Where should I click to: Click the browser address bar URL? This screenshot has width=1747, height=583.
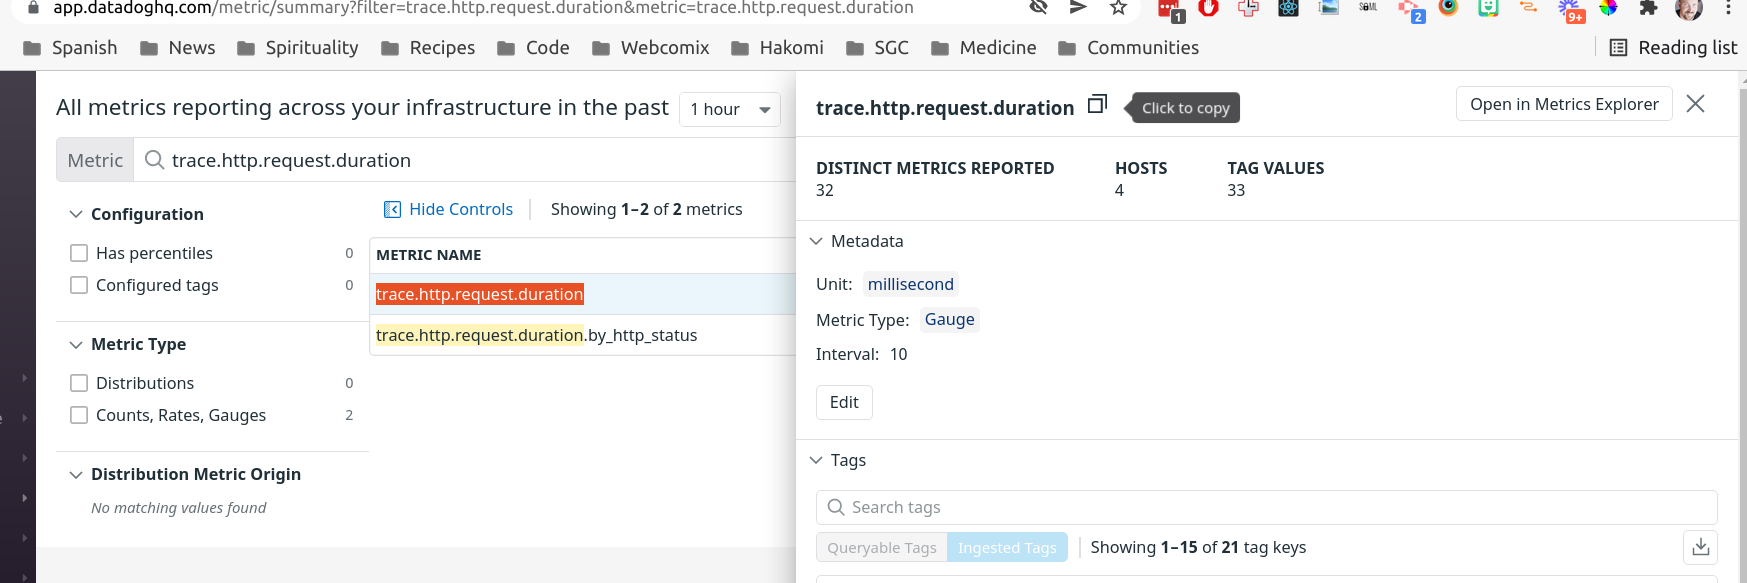[483, 8]
